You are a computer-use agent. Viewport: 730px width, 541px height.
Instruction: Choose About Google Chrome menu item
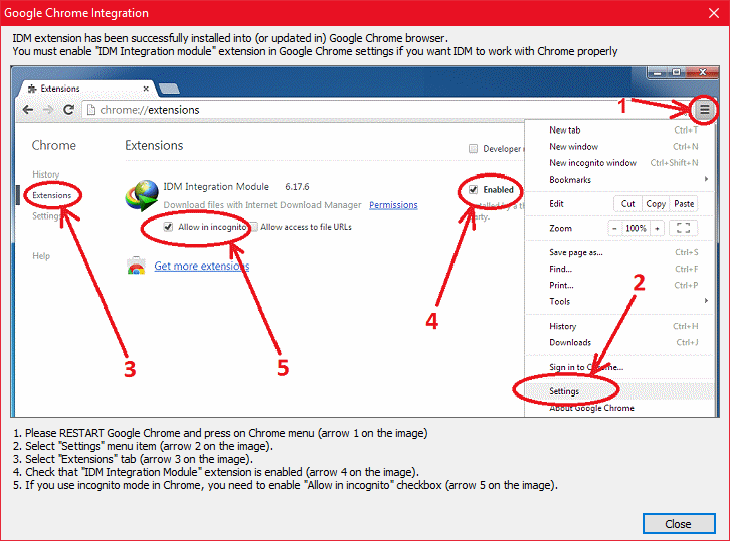coord(619,408)
